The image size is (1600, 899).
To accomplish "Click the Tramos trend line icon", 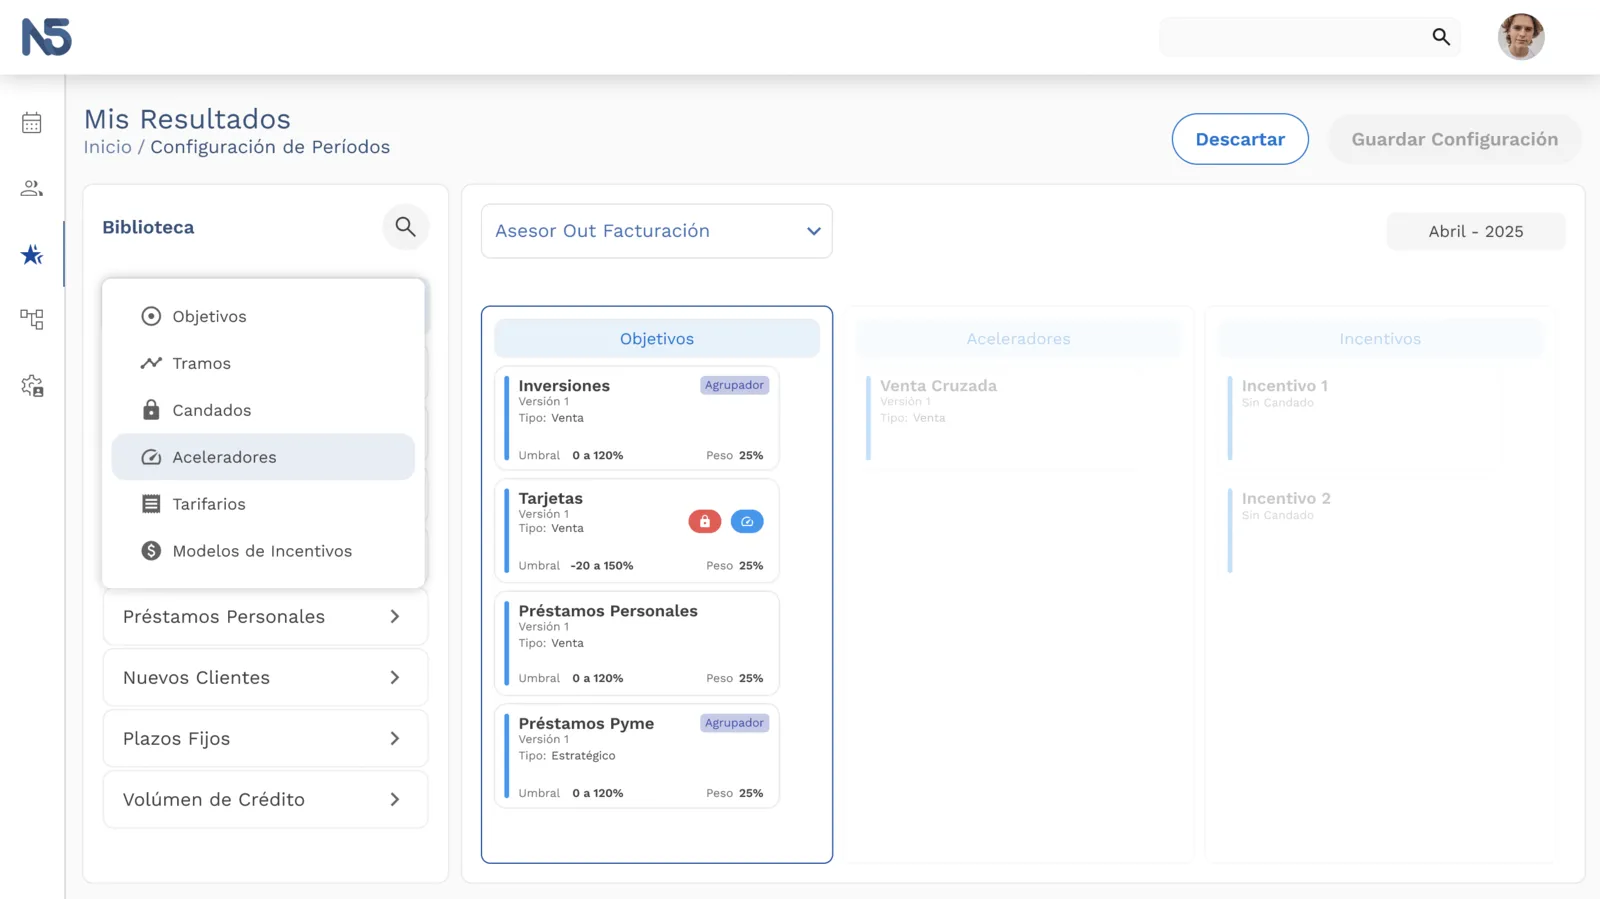I will 151,363.
